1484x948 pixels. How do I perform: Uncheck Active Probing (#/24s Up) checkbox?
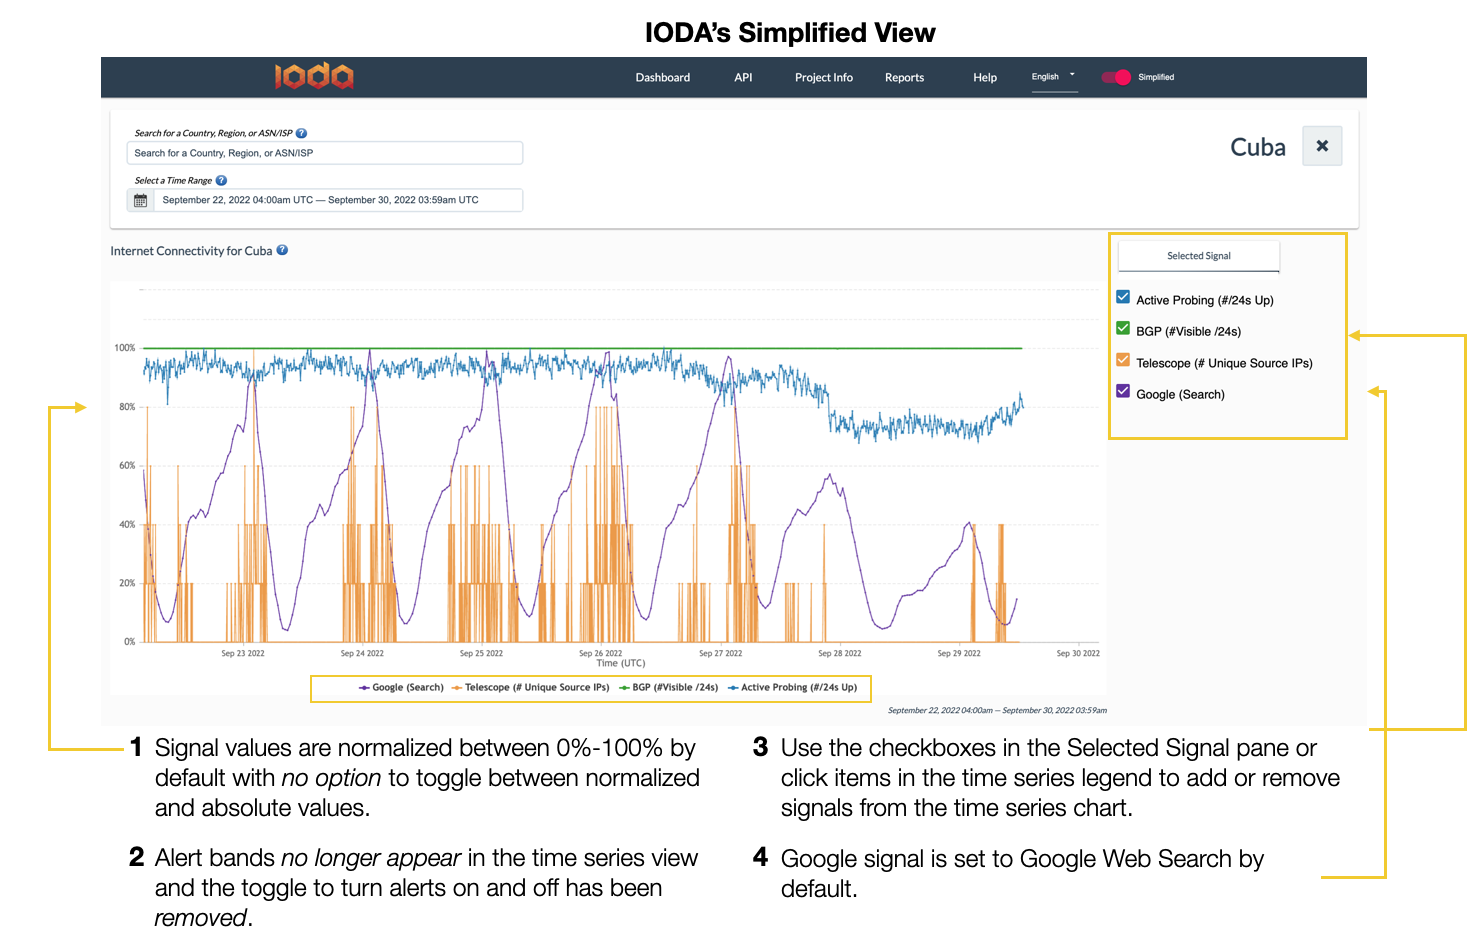pyautogui.click(x=1123, y=297)
